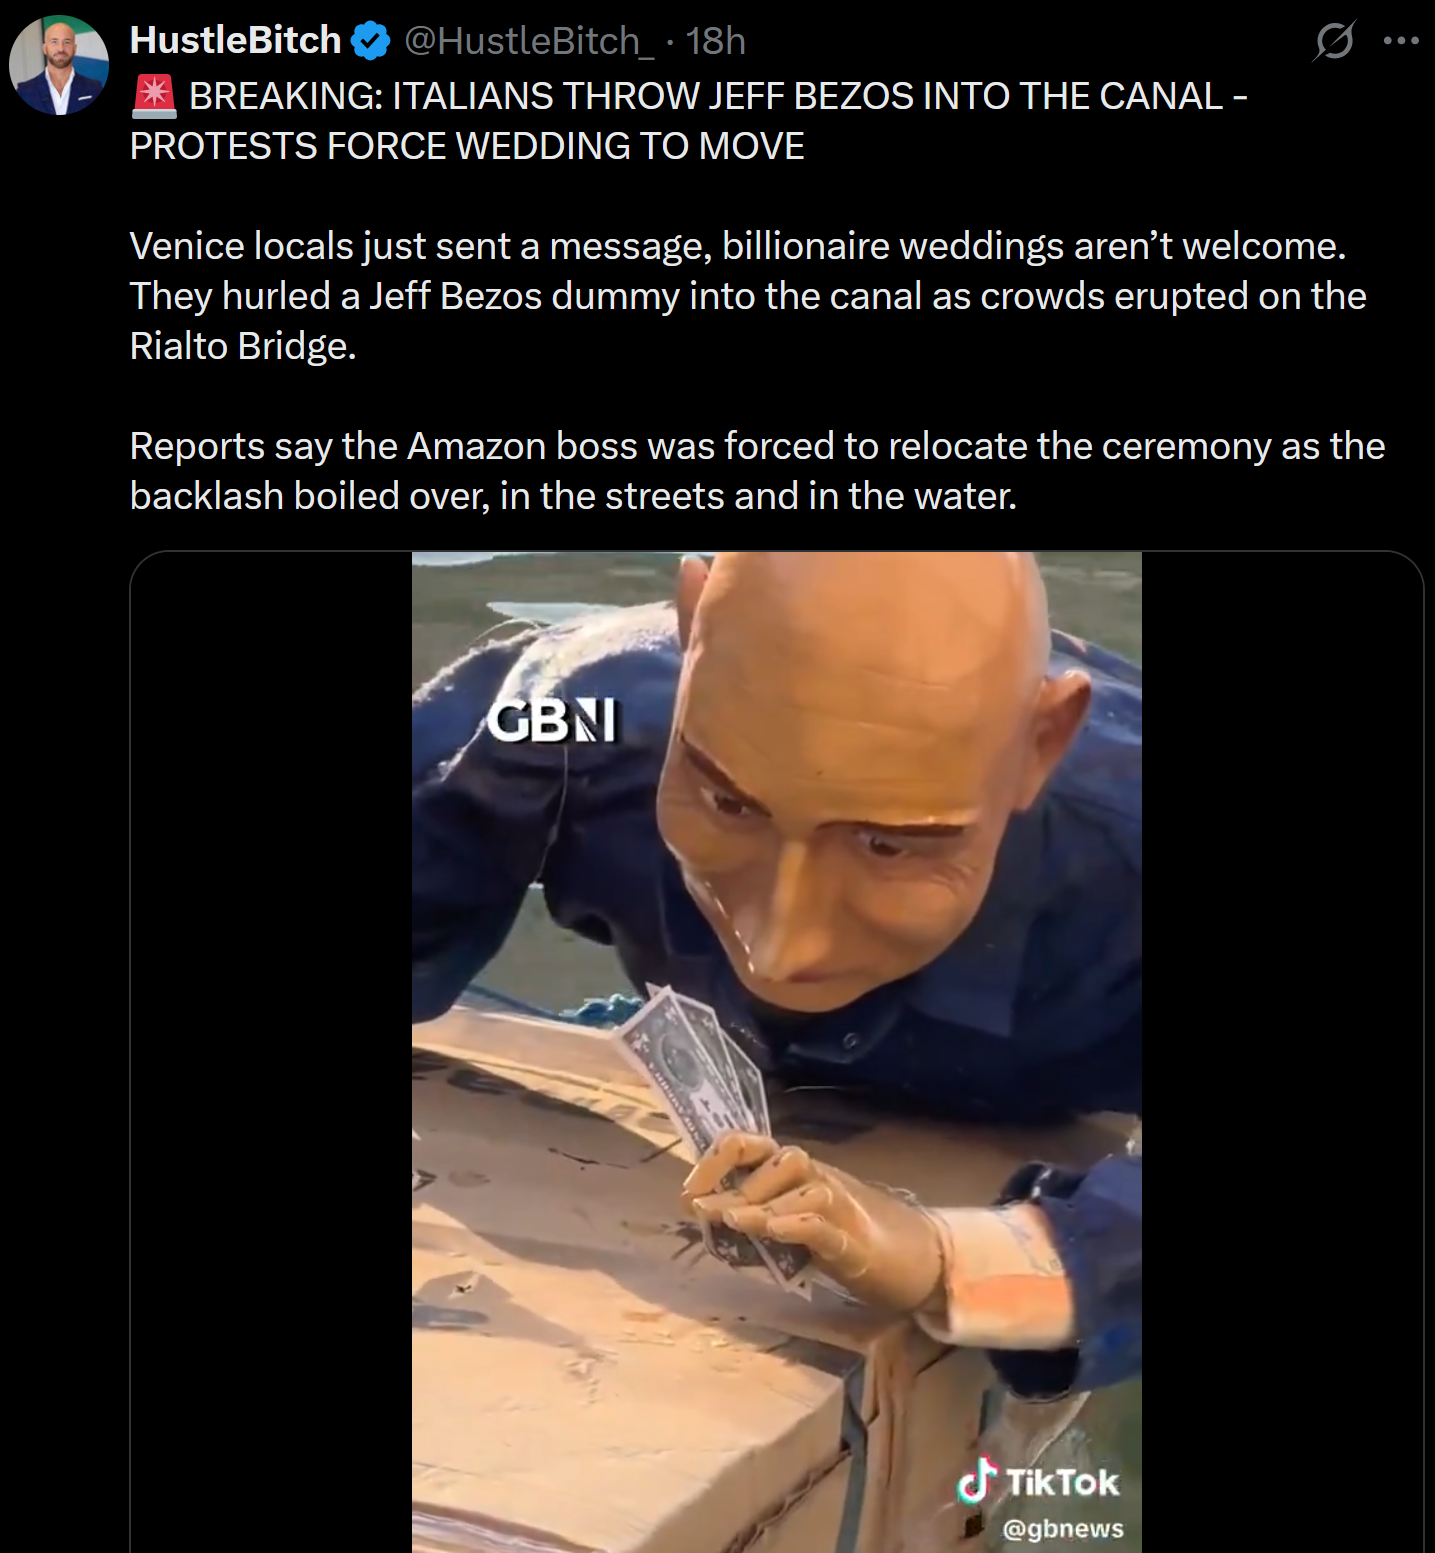Viewport: 1435px width, 1553px height.
Task: Click the 'Venice locals just sent' paragraph
Action: click(x=748, y=296)
